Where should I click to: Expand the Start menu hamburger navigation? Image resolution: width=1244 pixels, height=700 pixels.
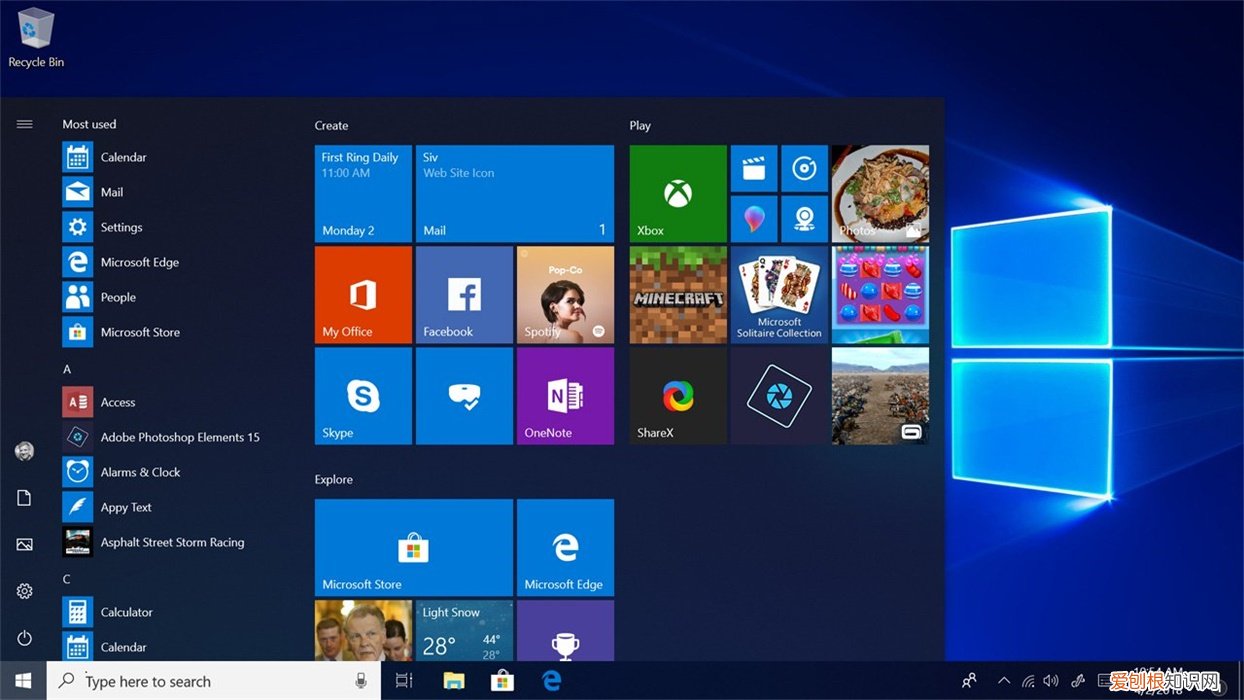point(25,124)
